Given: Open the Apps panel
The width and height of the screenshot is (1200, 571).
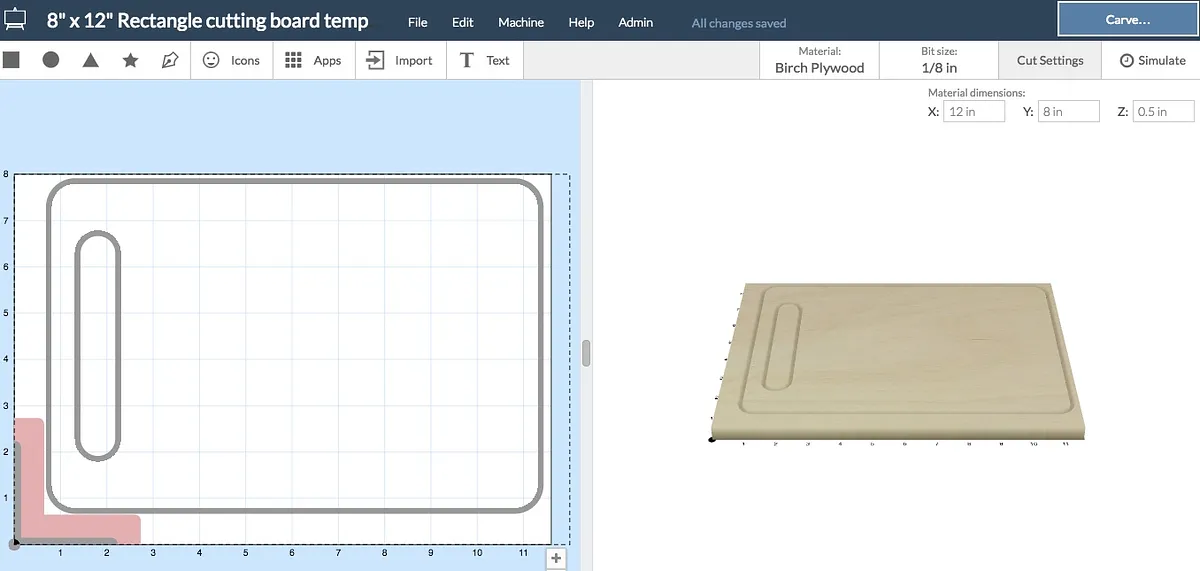Looking at the screenshot, I should pos(313,60).
